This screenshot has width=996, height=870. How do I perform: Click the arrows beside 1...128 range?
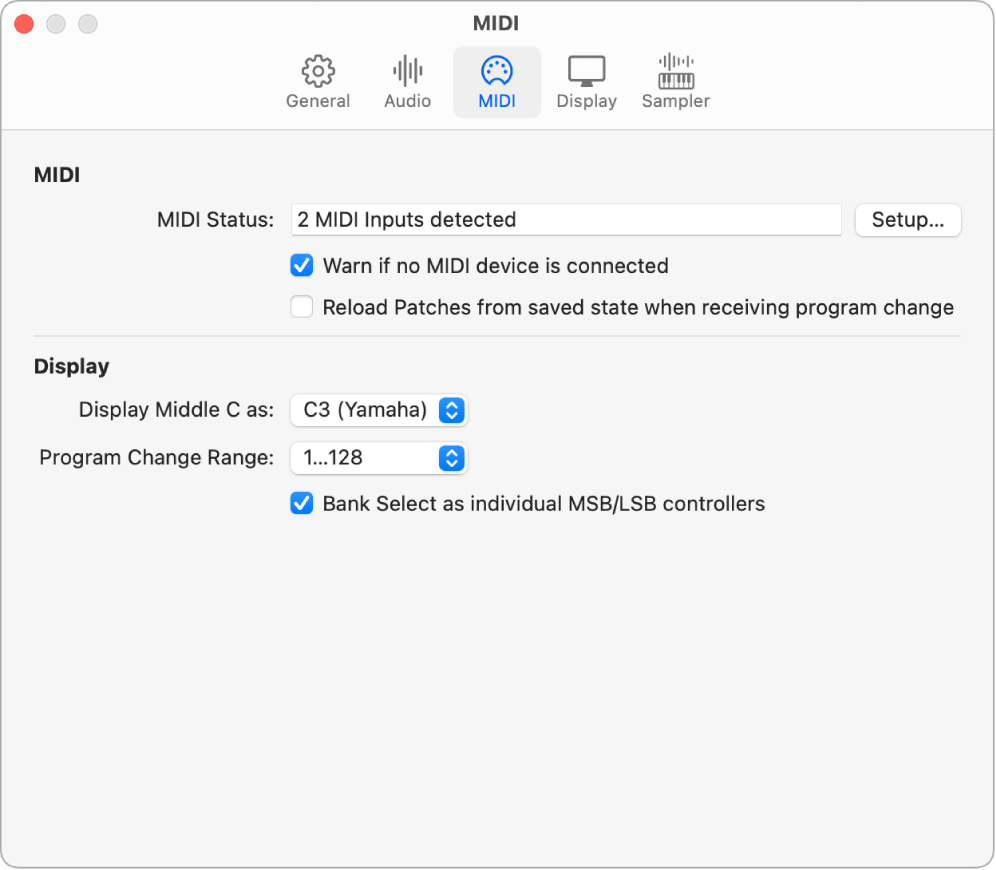(x=452, y=458)
